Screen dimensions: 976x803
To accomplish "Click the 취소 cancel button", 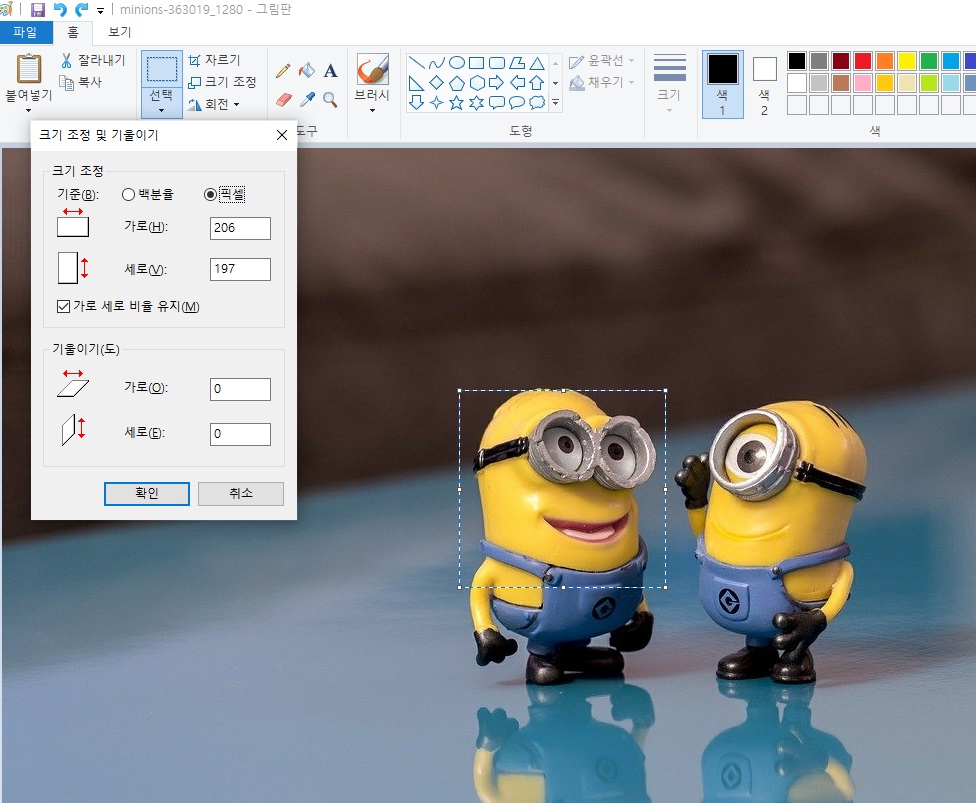I will tap(241, 494).
